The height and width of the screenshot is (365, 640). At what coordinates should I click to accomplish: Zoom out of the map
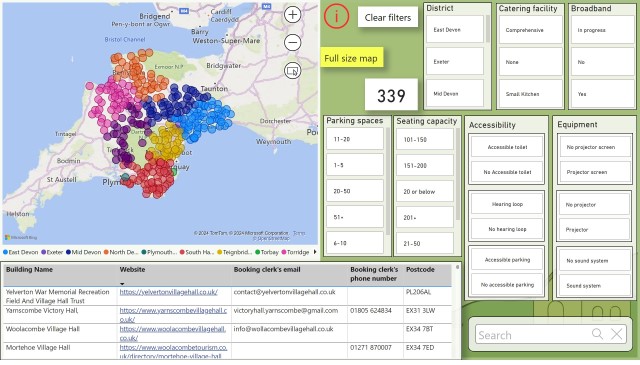tap(293, 42)
